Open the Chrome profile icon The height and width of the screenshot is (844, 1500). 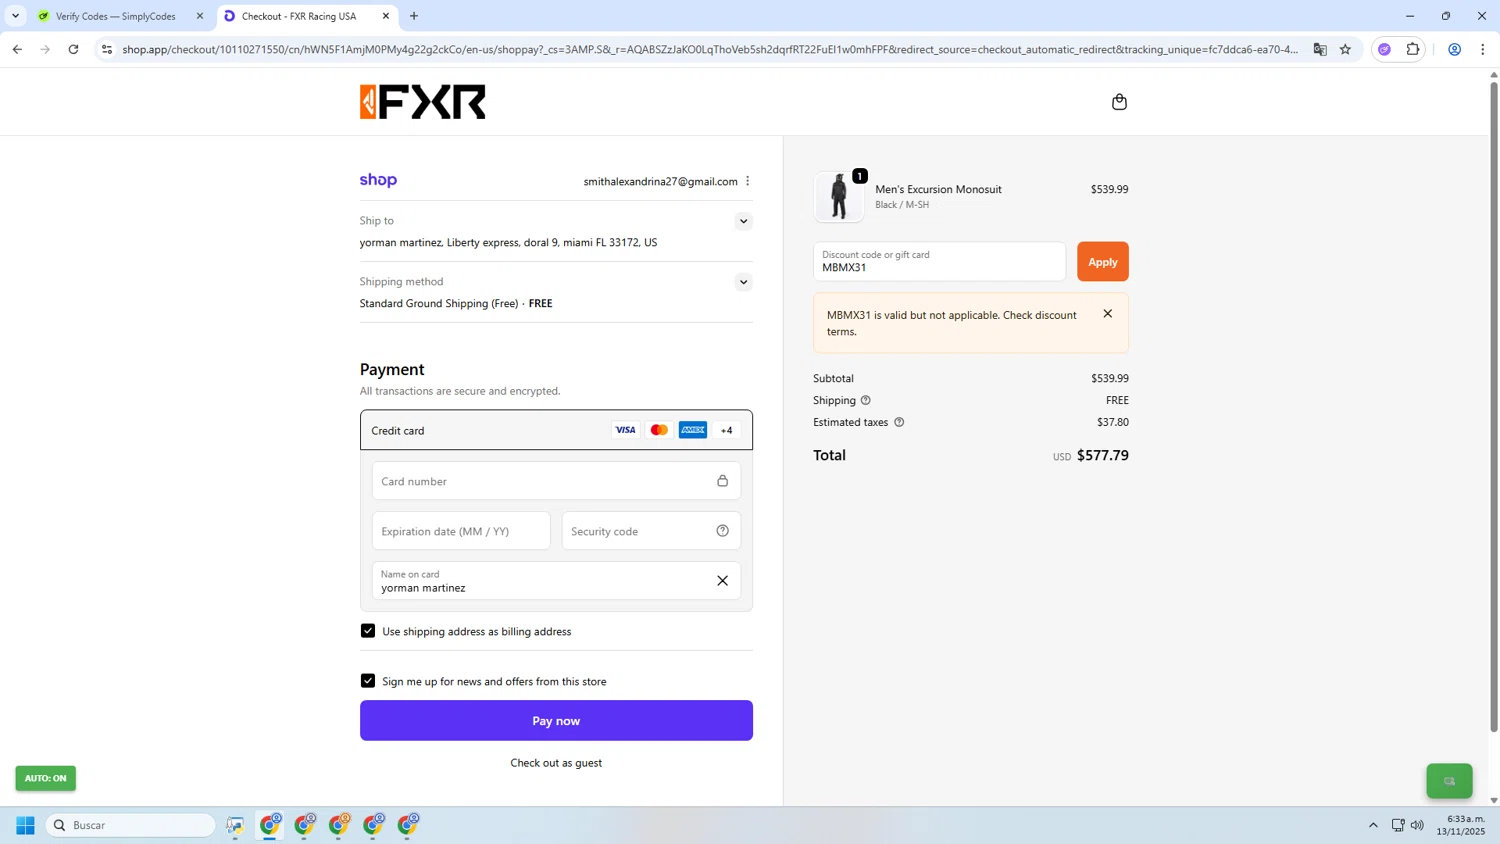1455,49
